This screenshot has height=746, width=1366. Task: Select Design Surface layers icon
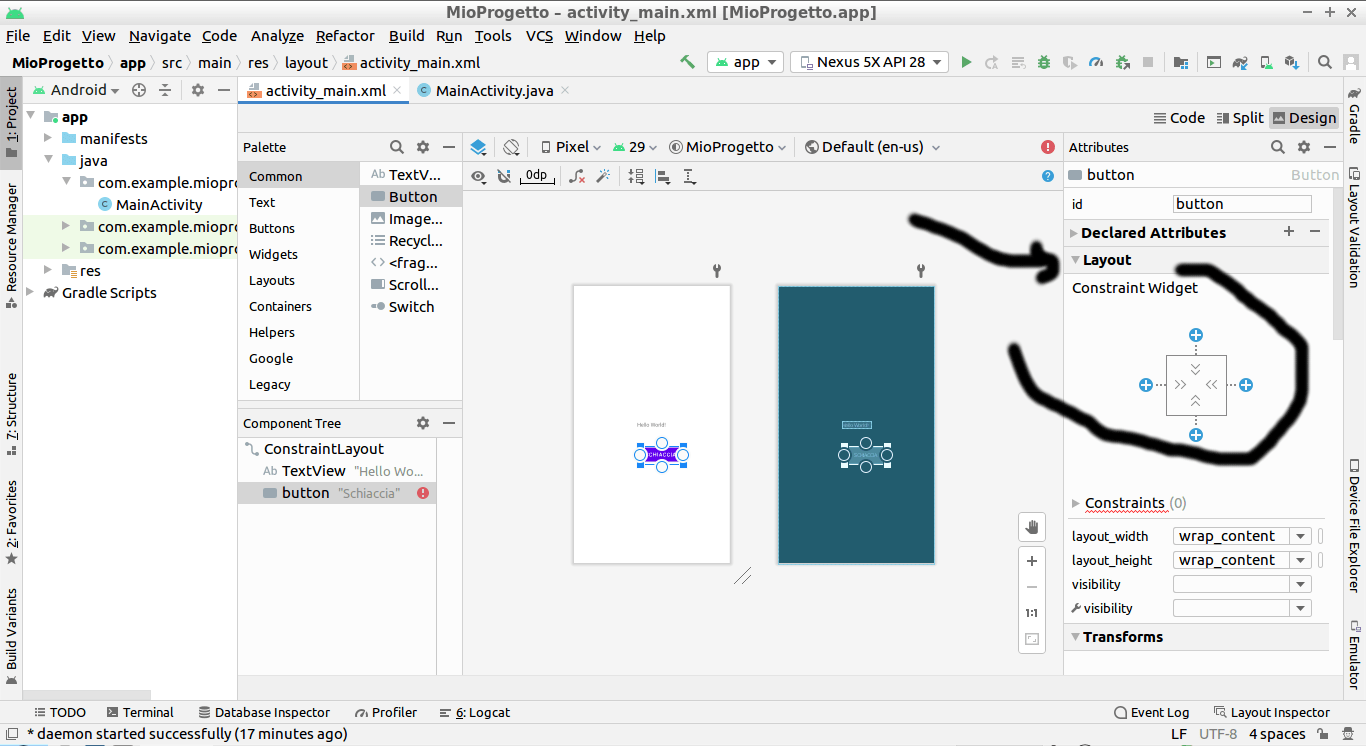click(x=478, y=147)
